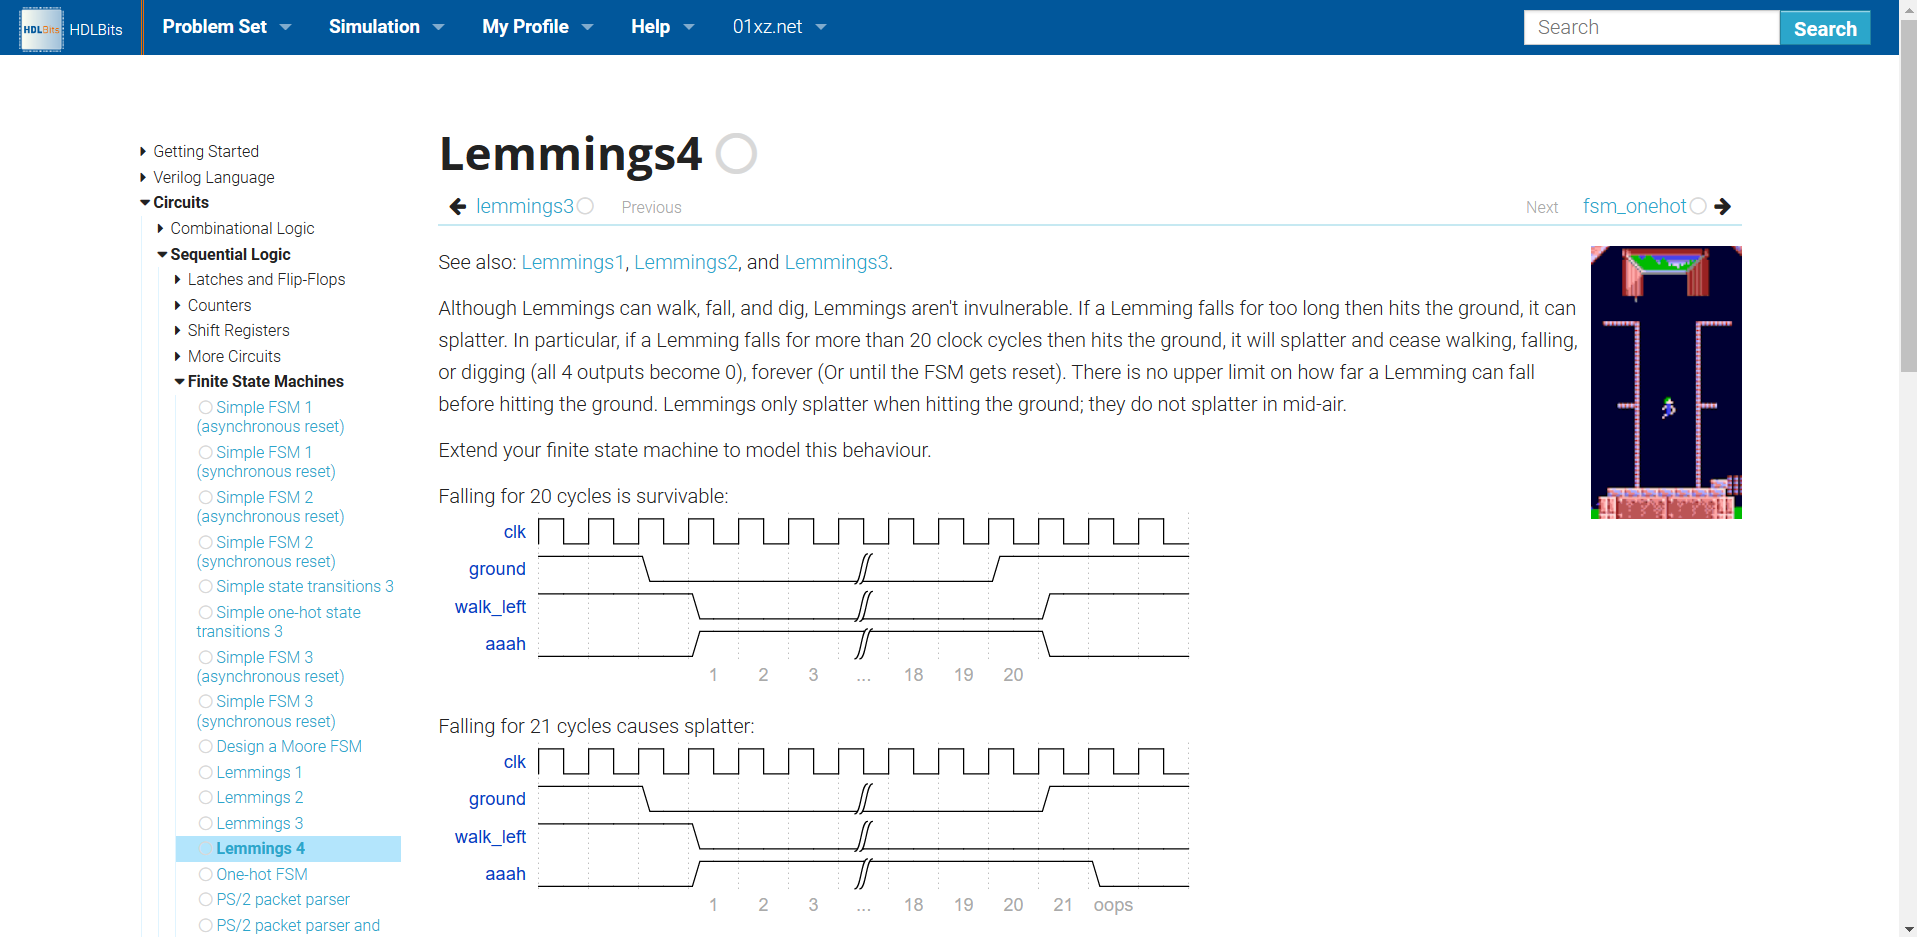Open Simple FSM 1 (asynchronous reset)

270,417
